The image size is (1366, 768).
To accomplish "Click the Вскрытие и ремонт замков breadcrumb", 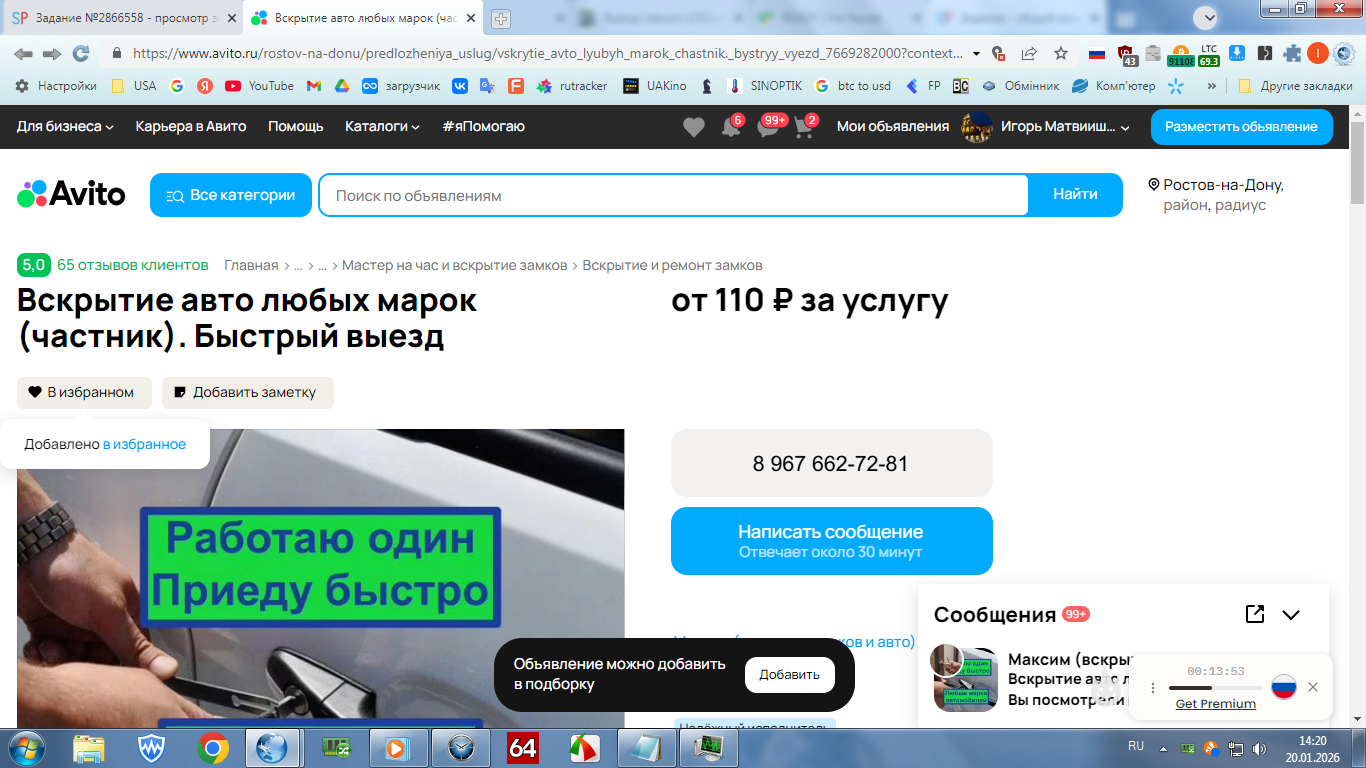I will (673, 265).
